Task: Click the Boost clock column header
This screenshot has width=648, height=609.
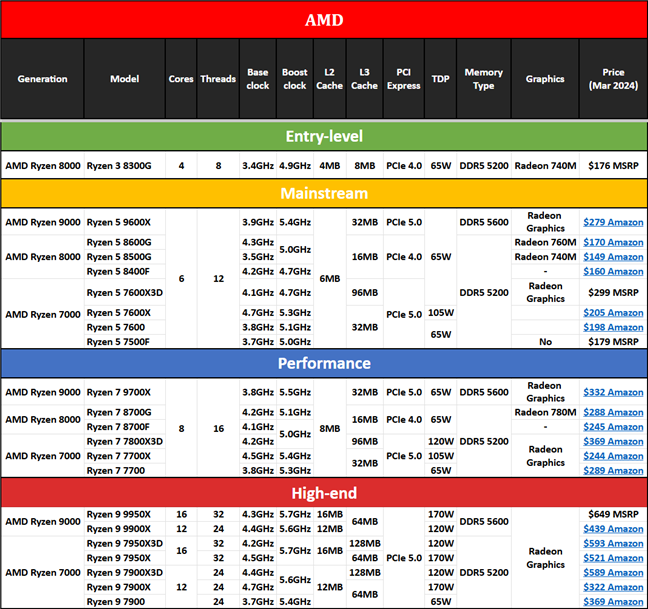Action: click(295, 79)
